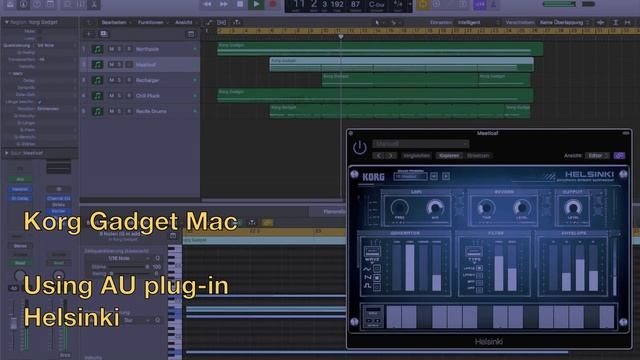Click the add track plus button
This screenshot has width=640, height=360.
click(x=89, y=34)
